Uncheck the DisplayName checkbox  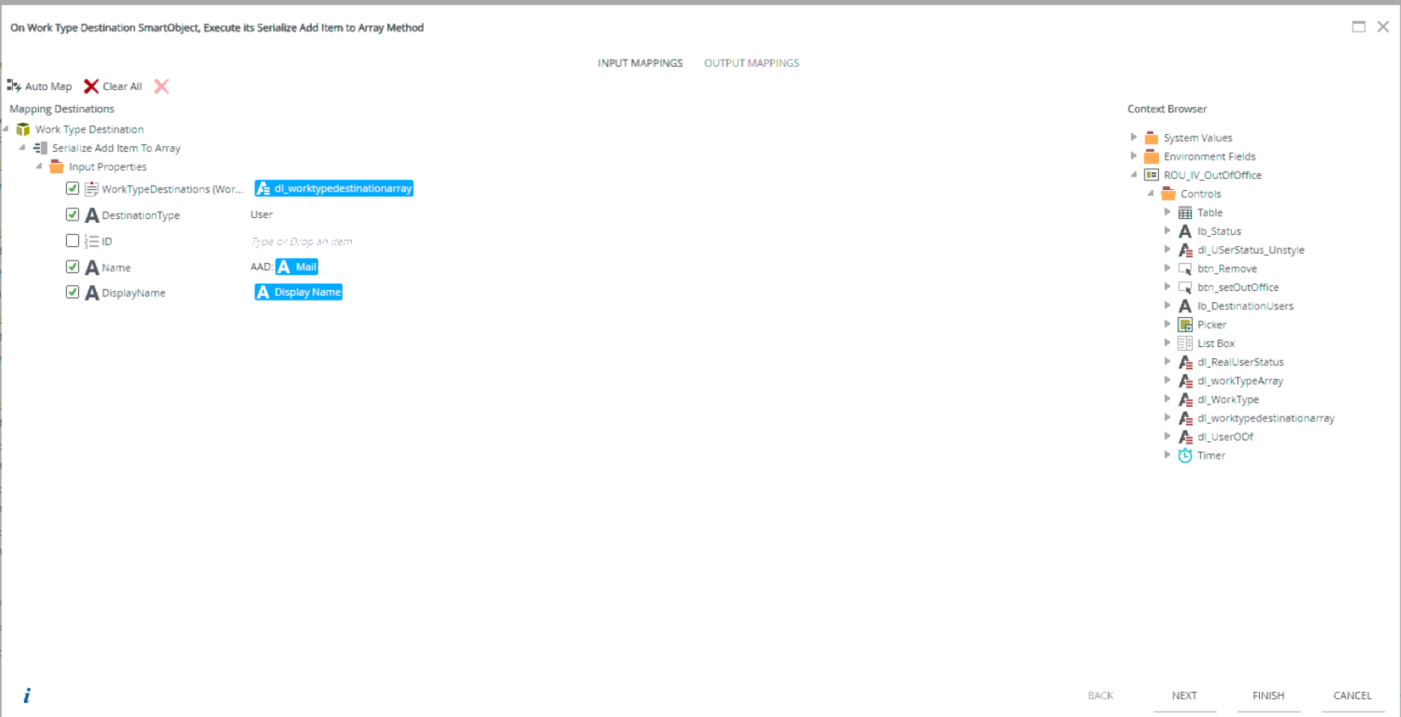tap(72, 293)
